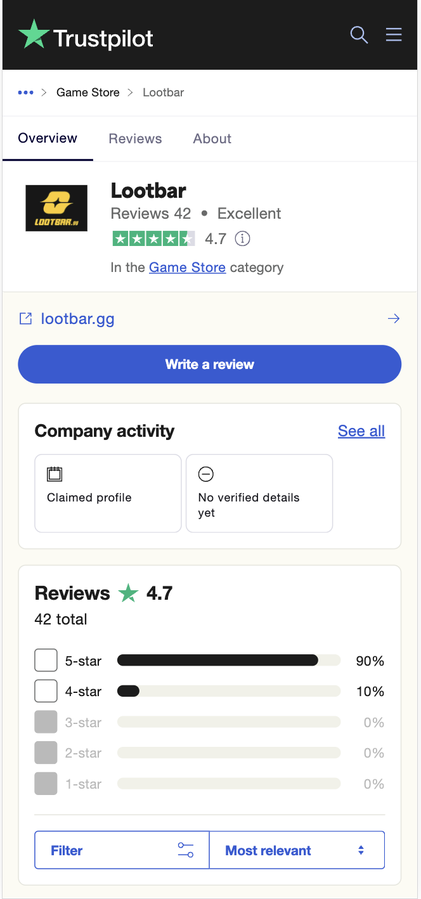
Task: Check the 5-star filter checkbox
Action: (46, 660)
